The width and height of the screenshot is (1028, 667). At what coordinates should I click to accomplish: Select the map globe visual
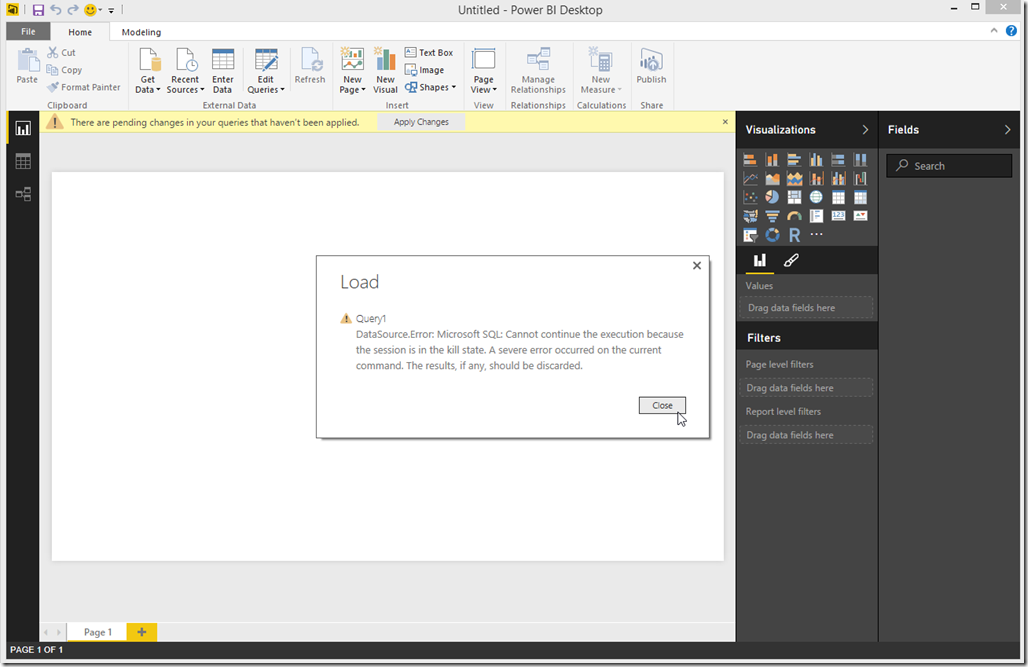pos(816,197)
